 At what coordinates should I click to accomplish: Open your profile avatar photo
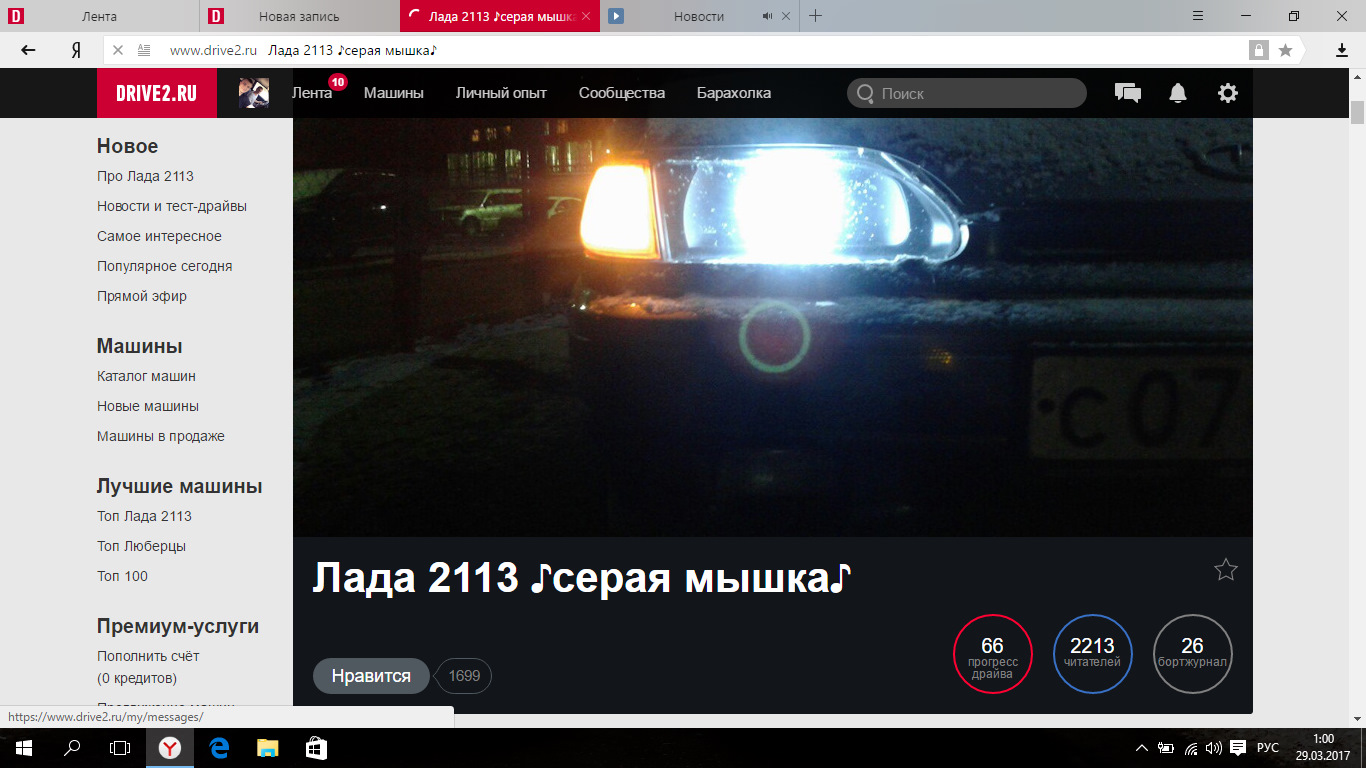(x=254, y=92)
